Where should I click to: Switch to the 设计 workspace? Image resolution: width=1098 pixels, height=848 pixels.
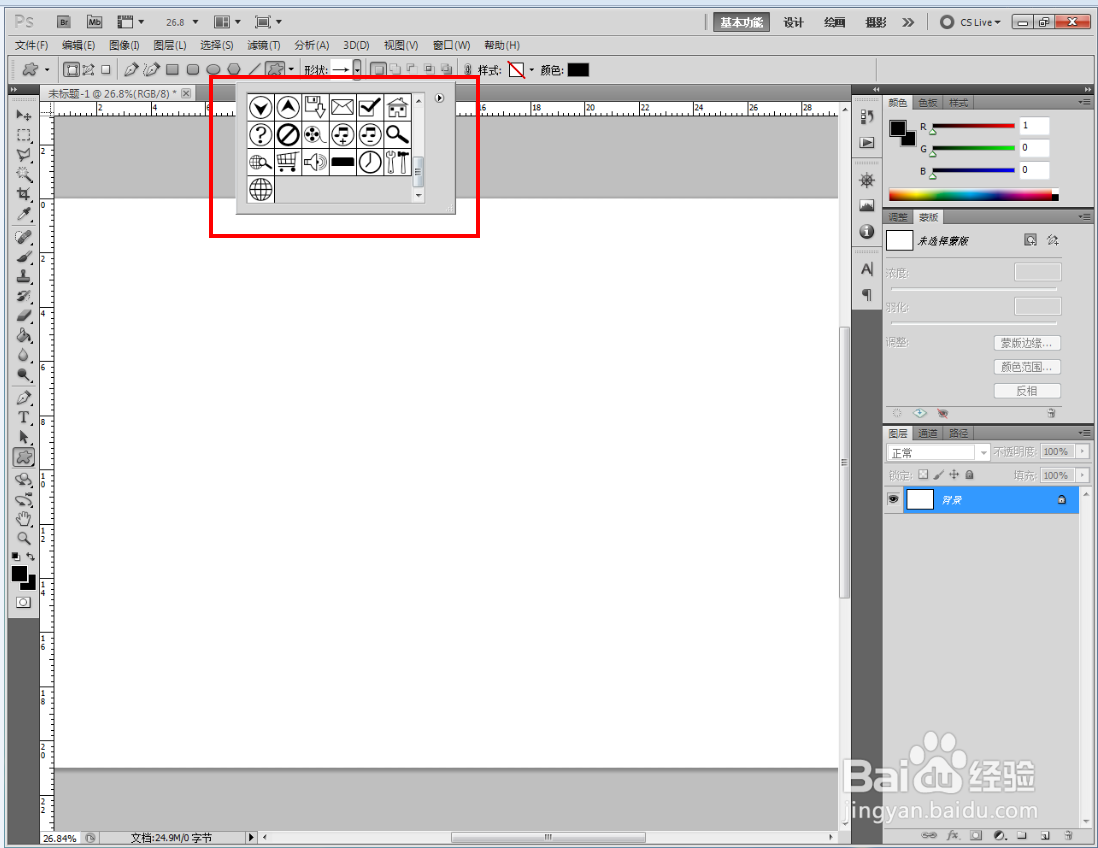coord(793,22)
